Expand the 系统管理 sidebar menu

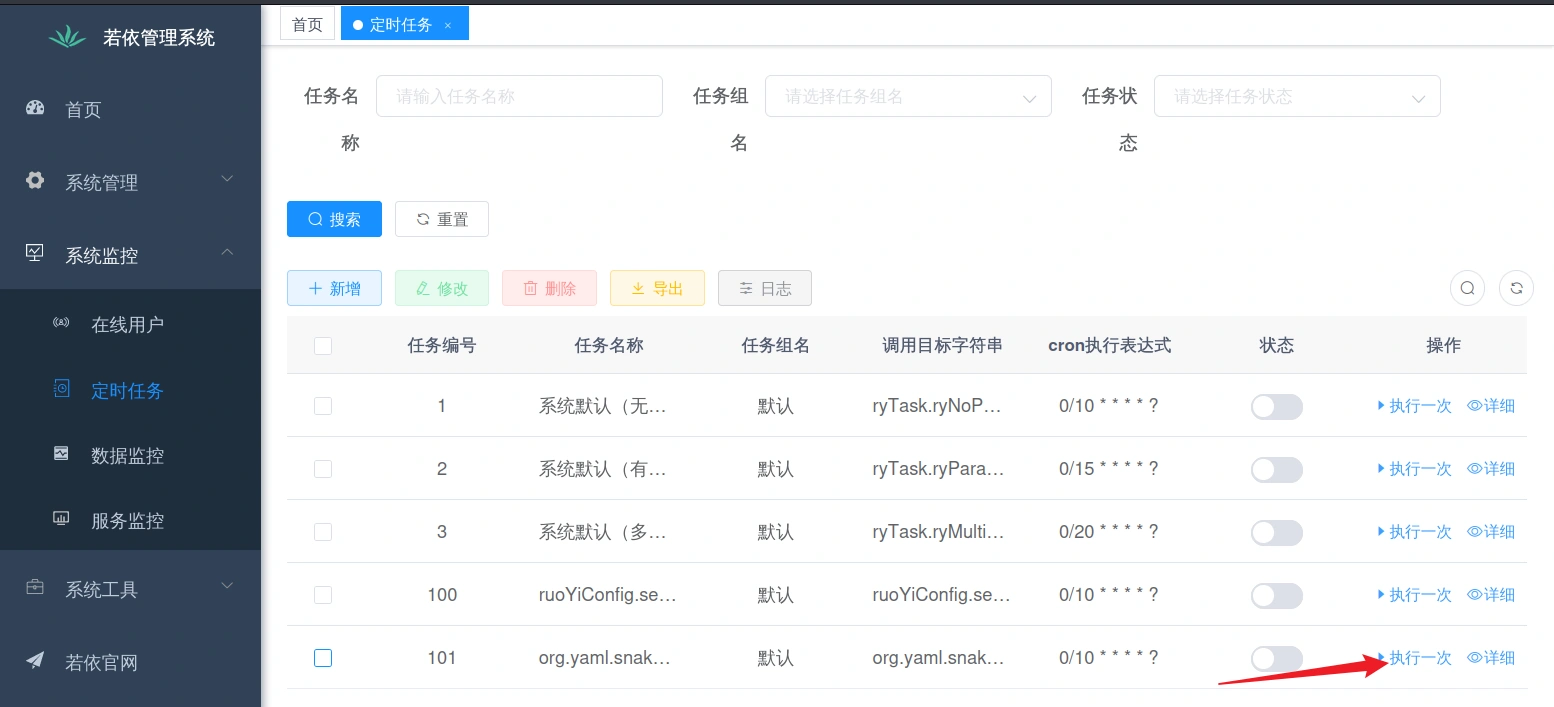(x=130, y=182)
